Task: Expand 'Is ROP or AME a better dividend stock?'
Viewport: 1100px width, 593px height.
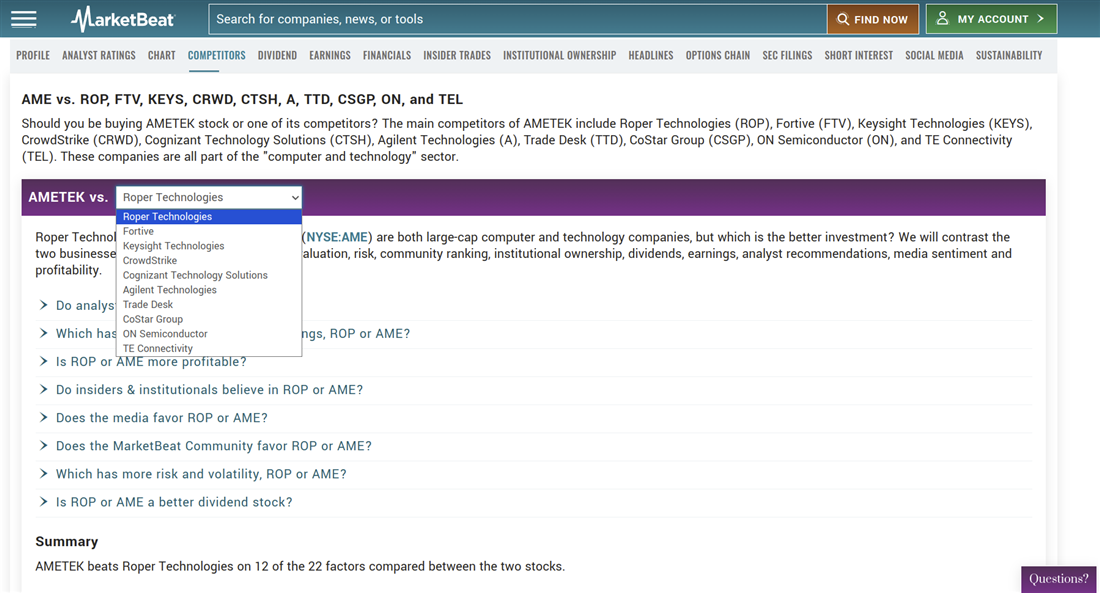Action: 174,502
